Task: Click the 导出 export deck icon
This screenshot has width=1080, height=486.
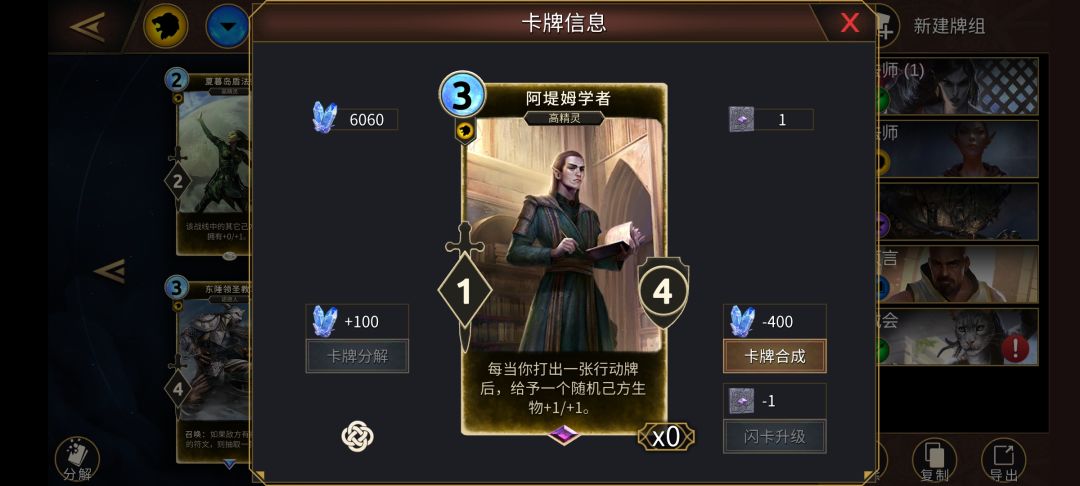Action: (1004, 460)
